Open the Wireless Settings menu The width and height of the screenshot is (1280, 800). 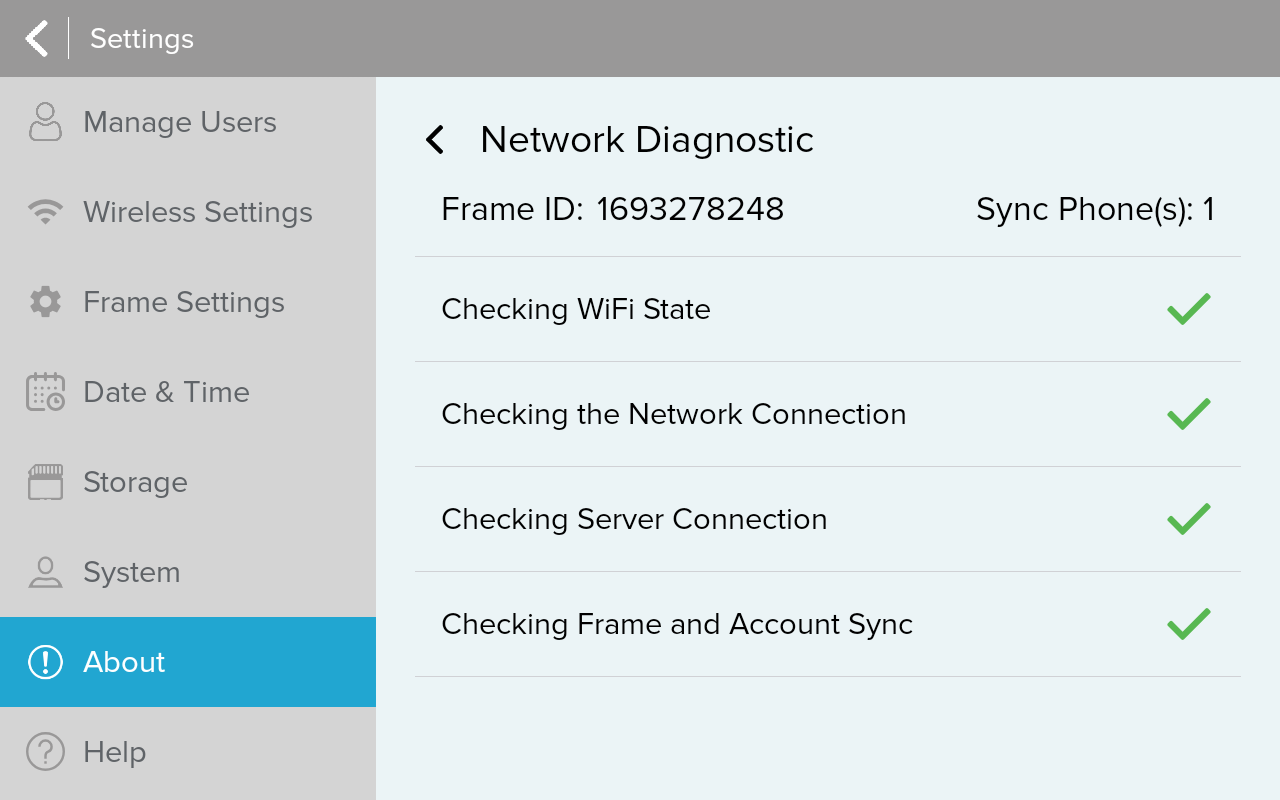(x=198, y=212)
